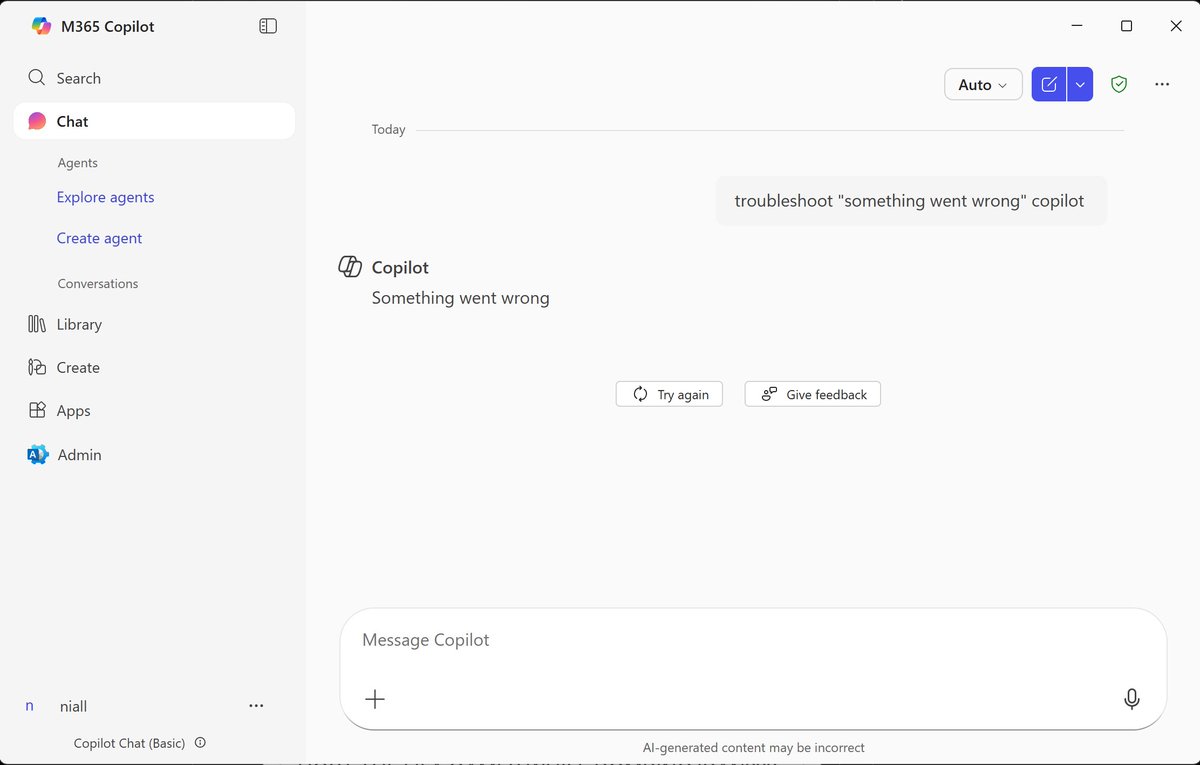The height and width of the screenshot is (765, 1200).
Task: Click the AI-generated content may be incorrect notice
Action: [753, 748]
